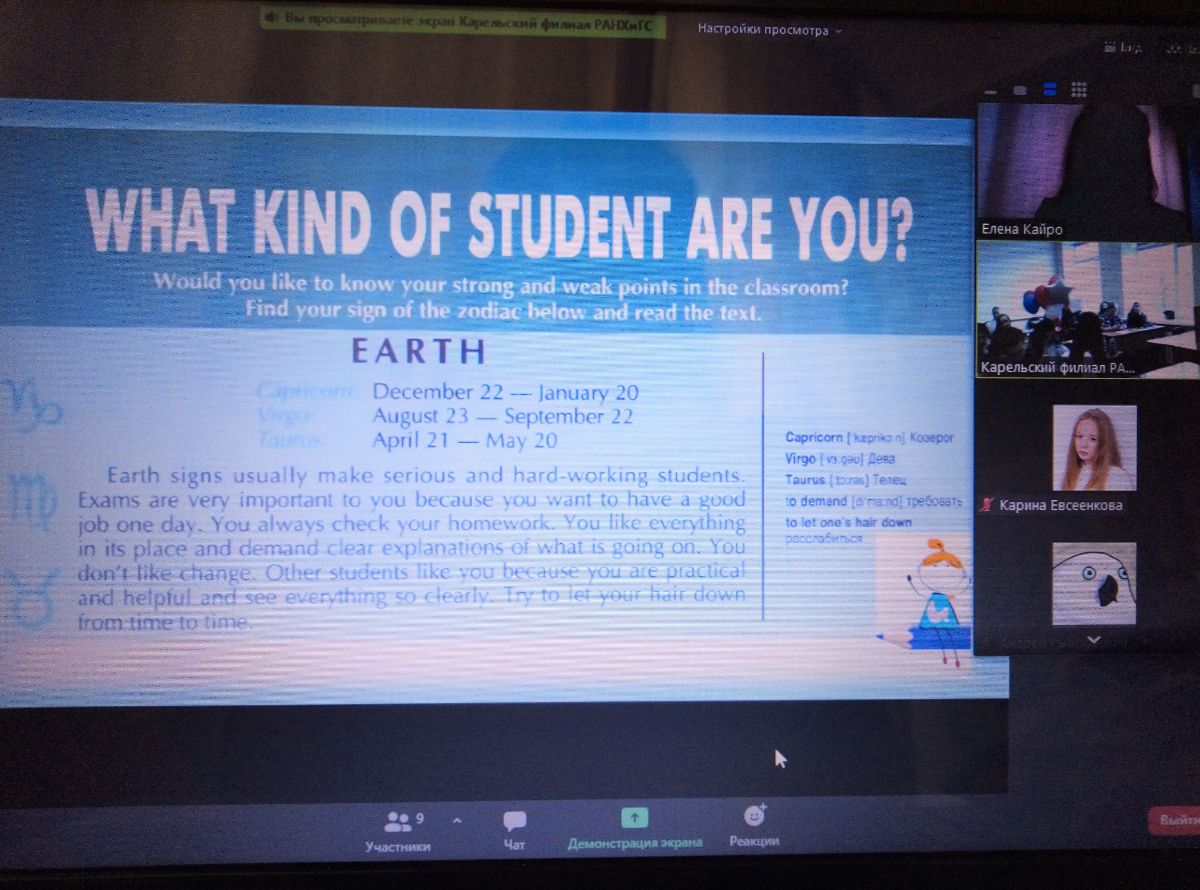Select the blue stacked thumbnails view
The width and height of the screenshot is (1200, 890).
tap(1049, 90)
